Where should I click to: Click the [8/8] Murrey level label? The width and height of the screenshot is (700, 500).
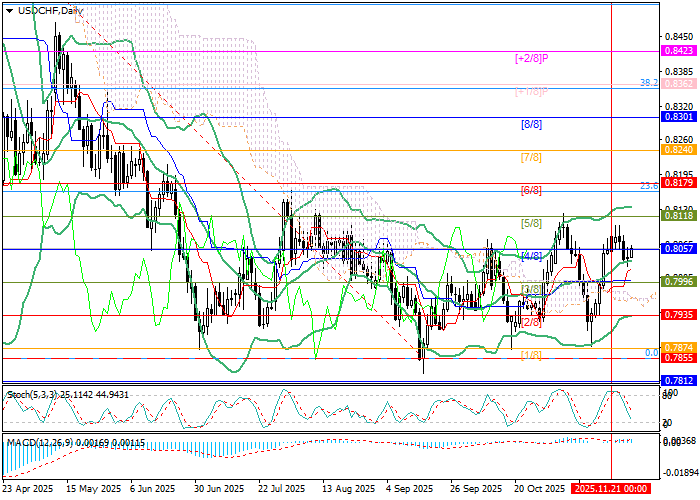tap(531, 125)
